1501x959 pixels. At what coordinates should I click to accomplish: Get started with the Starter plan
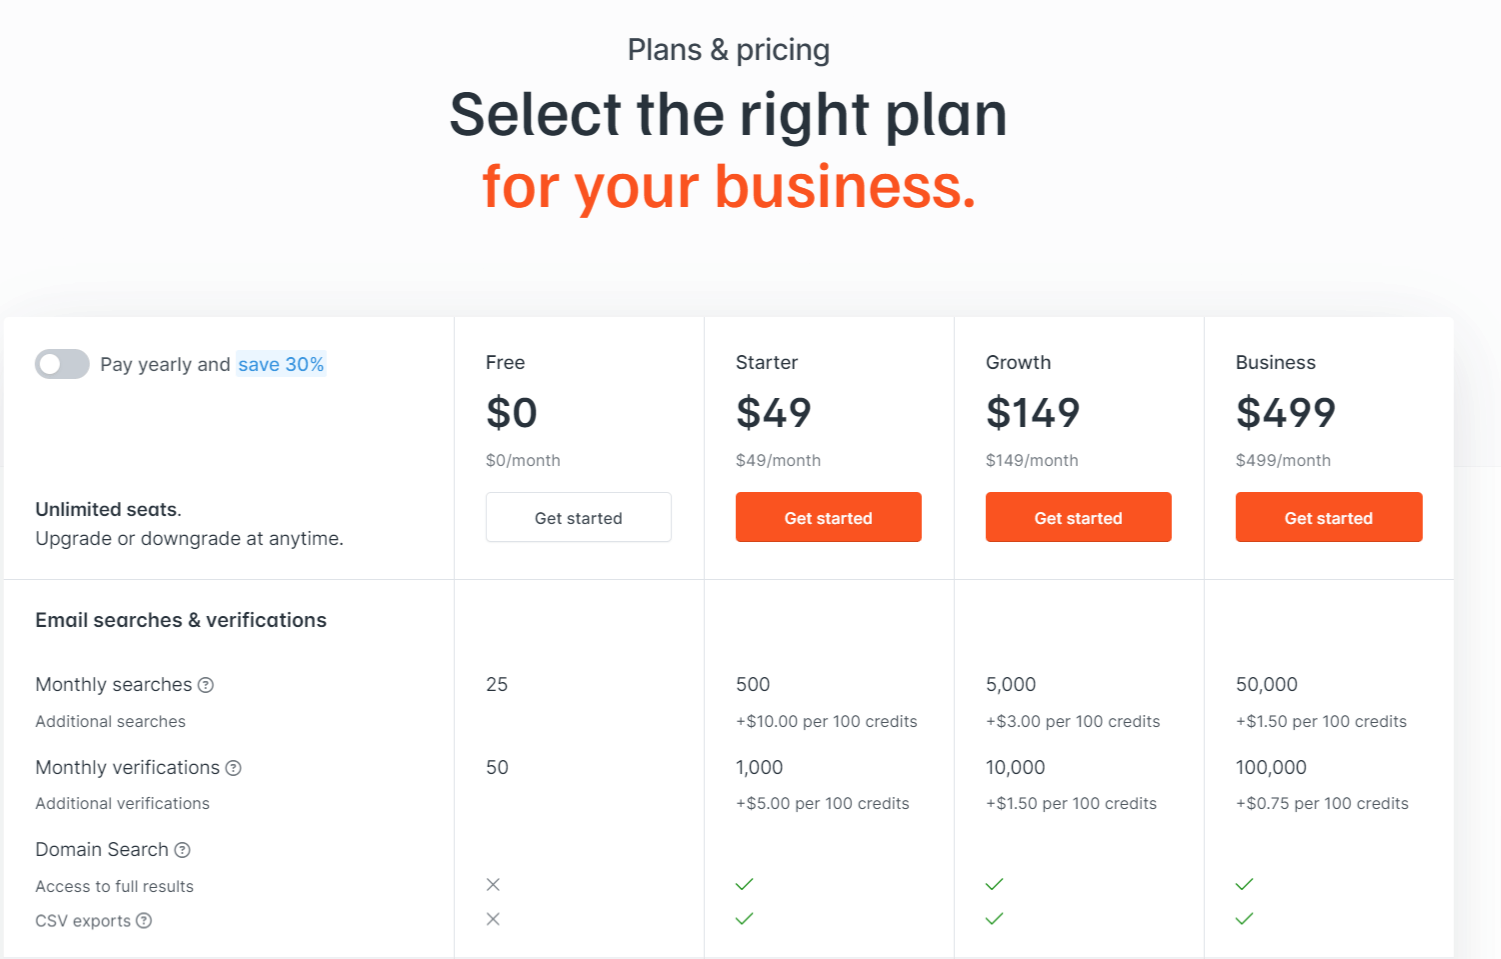[x=828, y=517]
